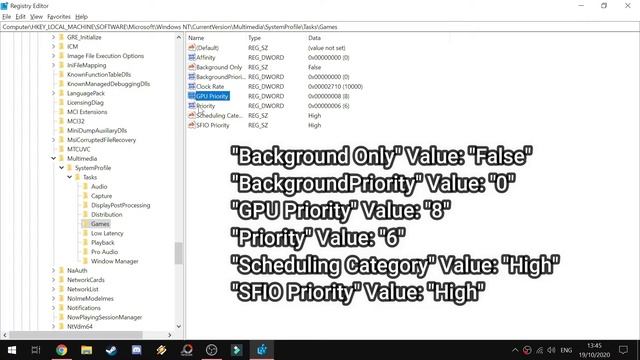Open File Explorer from the taskbar
Image resolution: width=640 pixels, height=360 pixels.
87,350
